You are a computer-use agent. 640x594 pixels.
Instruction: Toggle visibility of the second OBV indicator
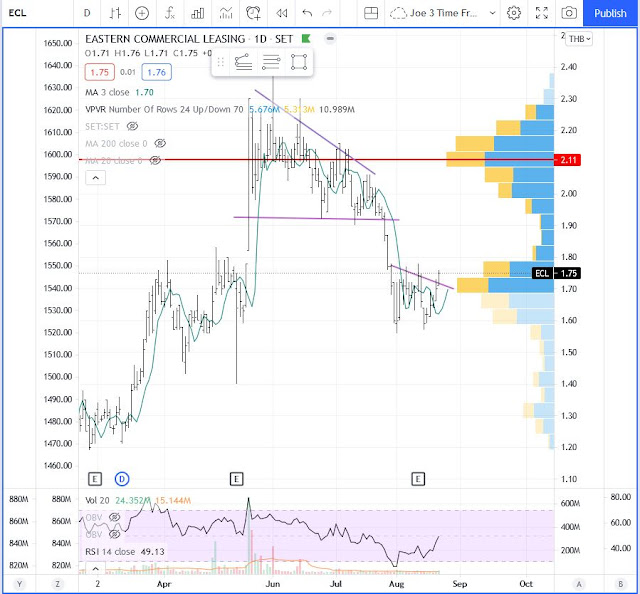click(x=114, y=534)
